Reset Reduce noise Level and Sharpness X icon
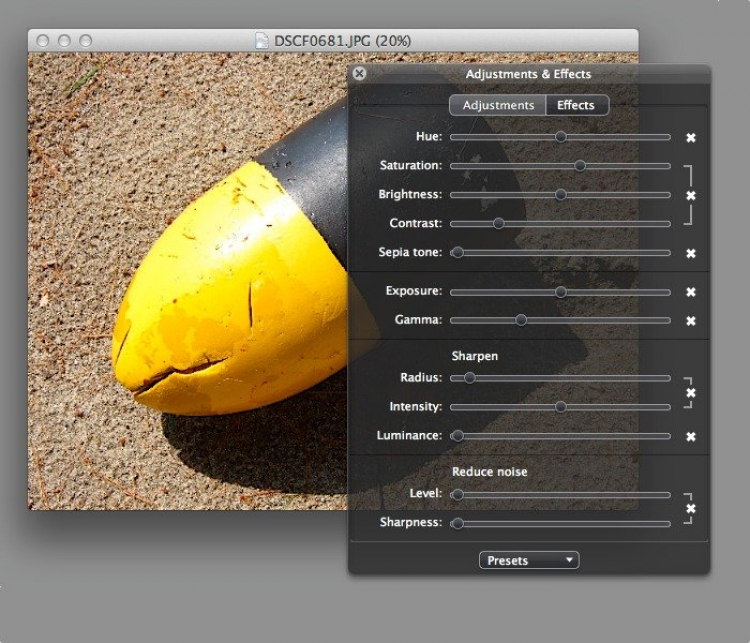This screenshot has height=643, width=750. tap(691, 509)
